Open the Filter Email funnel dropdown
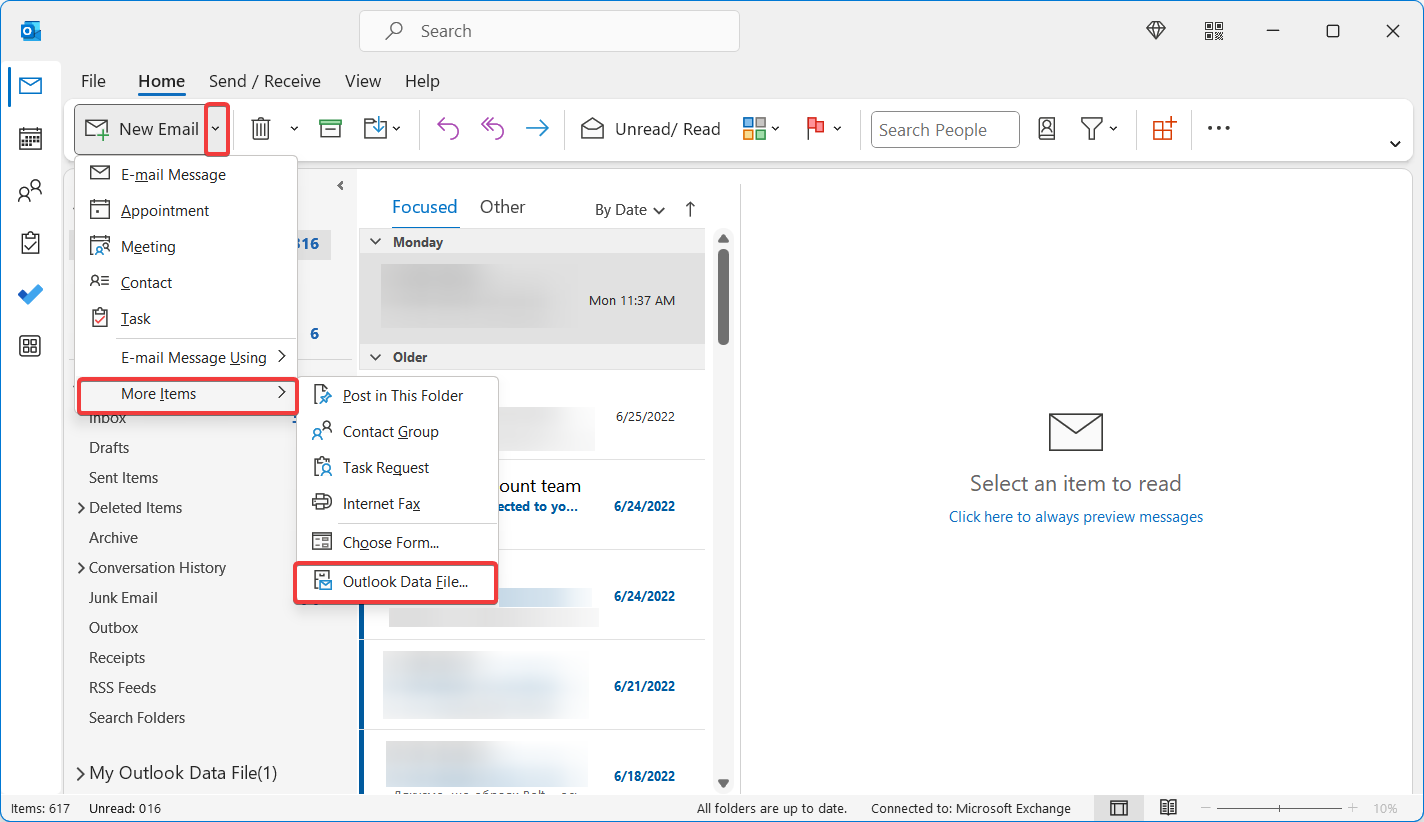Image resolution: width=1424 pixels, height=822 pixels. [x=1098, y=128]
